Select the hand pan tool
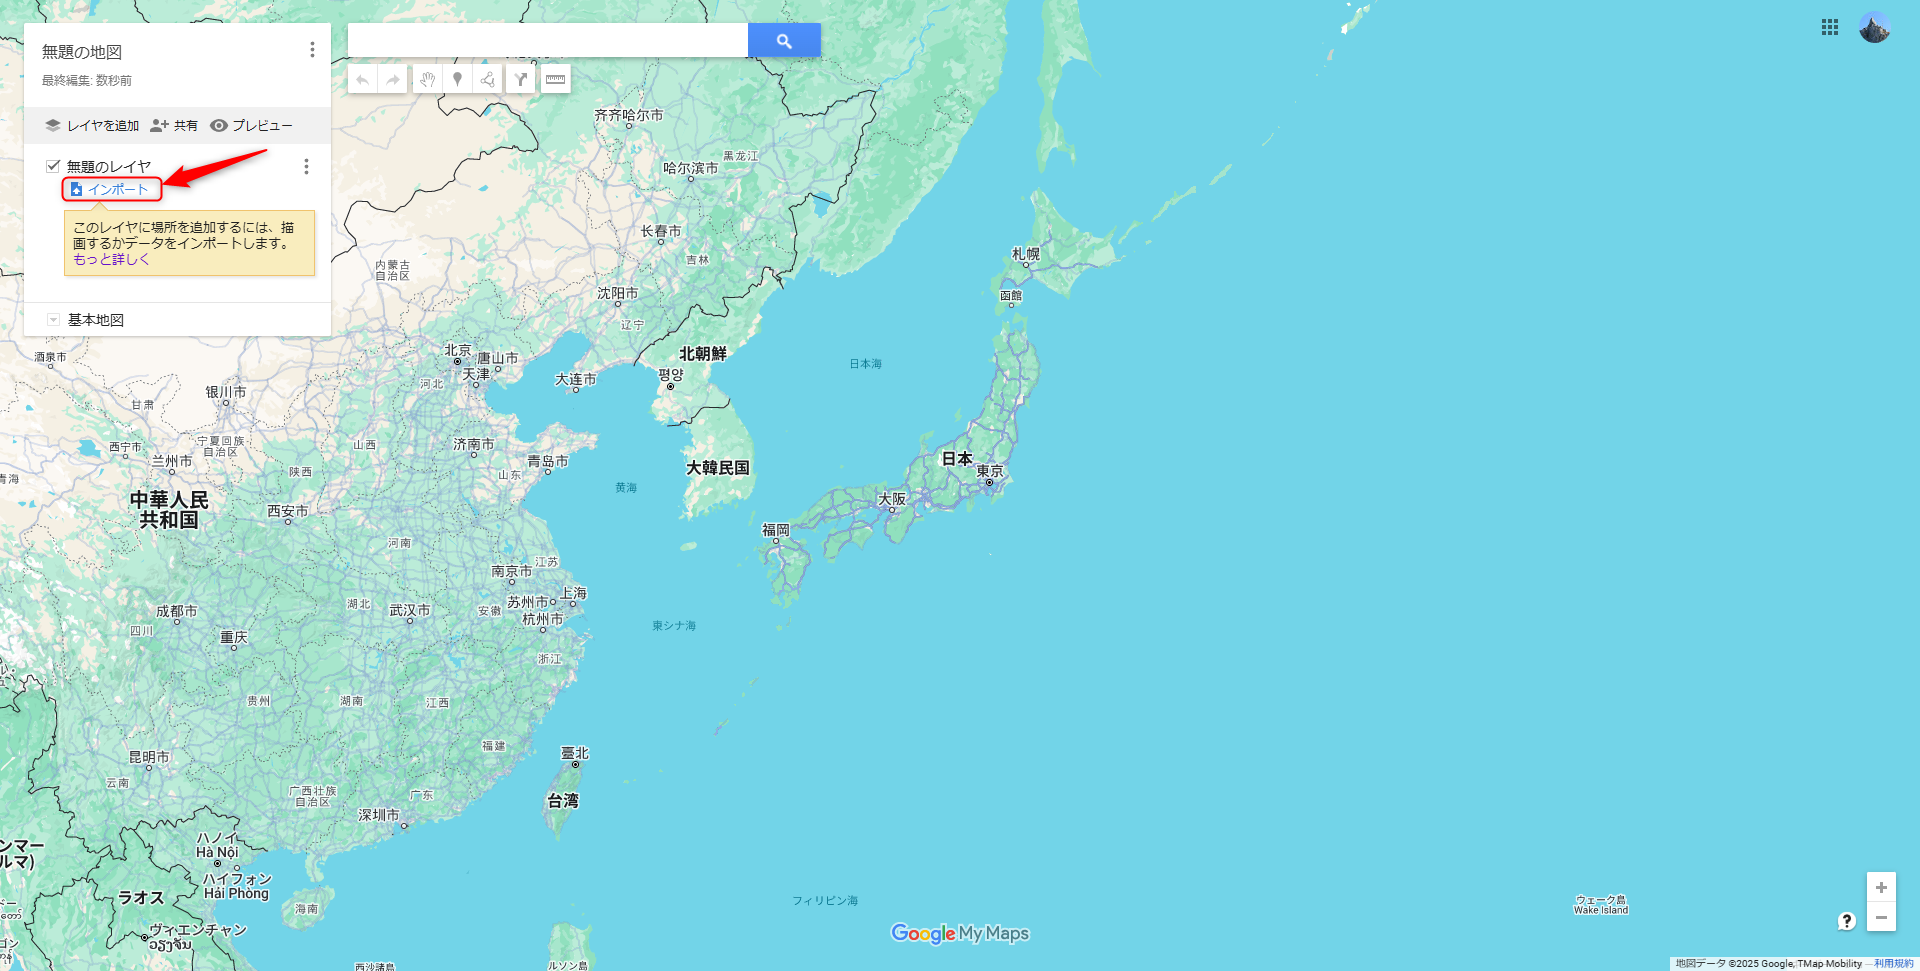1920x971 pixels. click(x=427, y=79)
